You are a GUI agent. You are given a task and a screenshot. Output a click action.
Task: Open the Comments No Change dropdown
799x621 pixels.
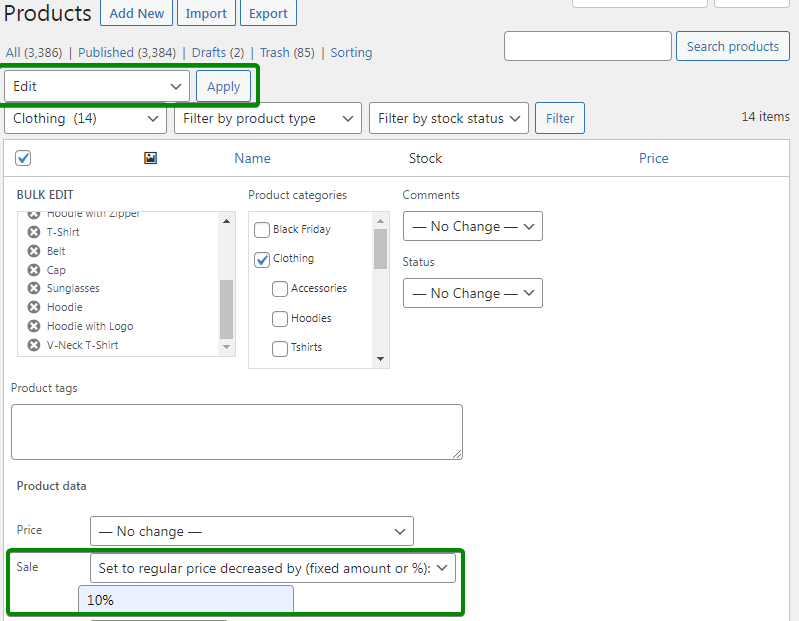472,226
